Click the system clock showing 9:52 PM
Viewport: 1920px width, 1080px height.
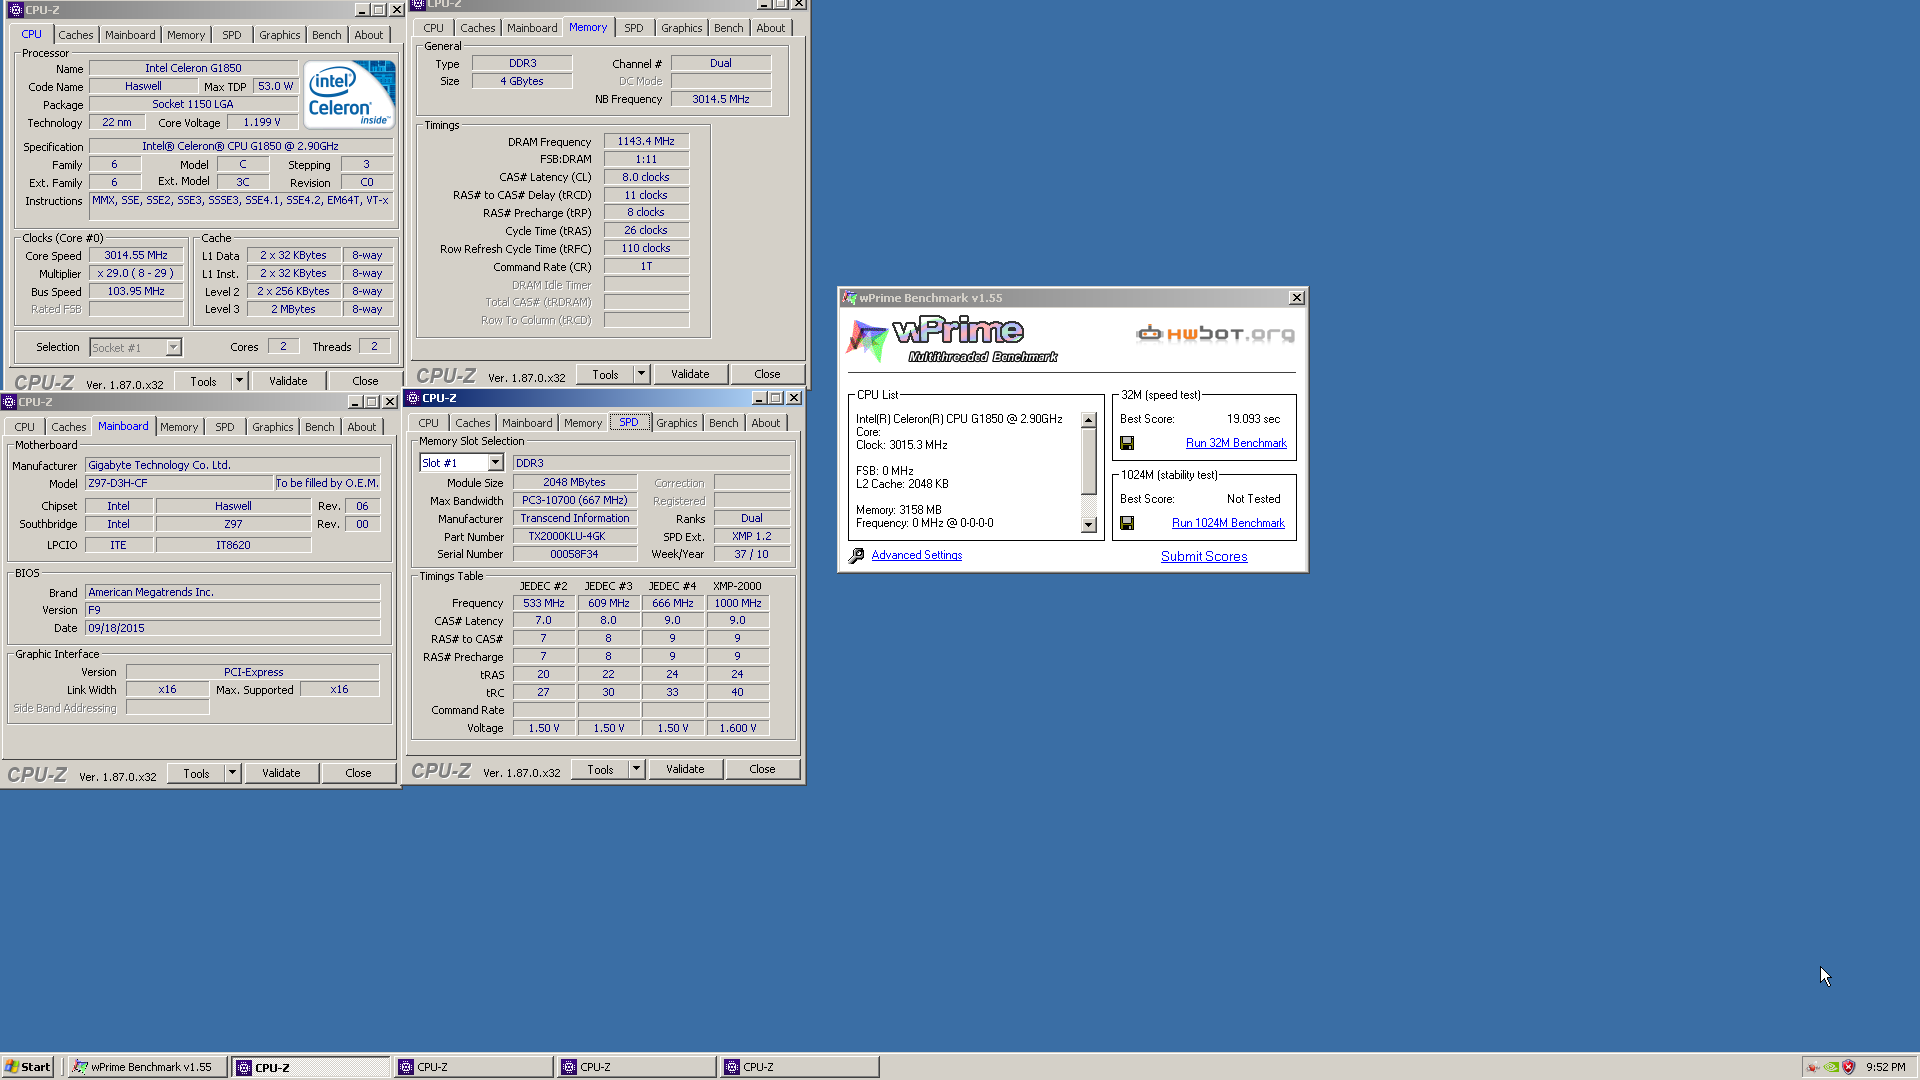(1885, 1067)
